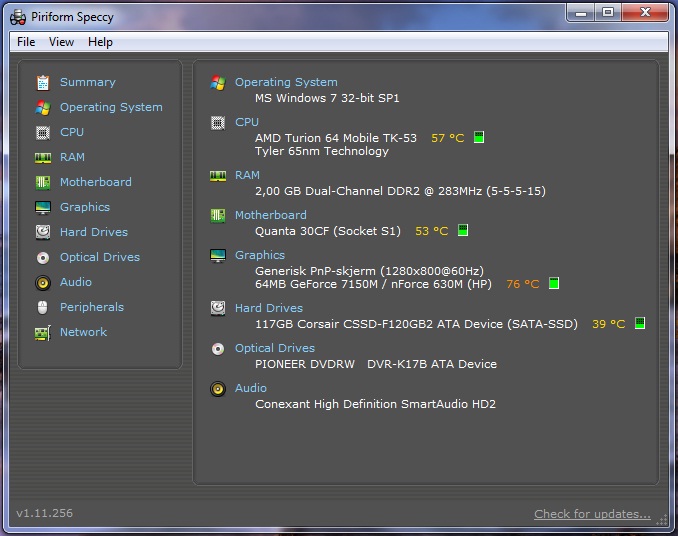Select RAM in the sidebar
Screen dimensions: 678x536
click(x=72, y=157)
